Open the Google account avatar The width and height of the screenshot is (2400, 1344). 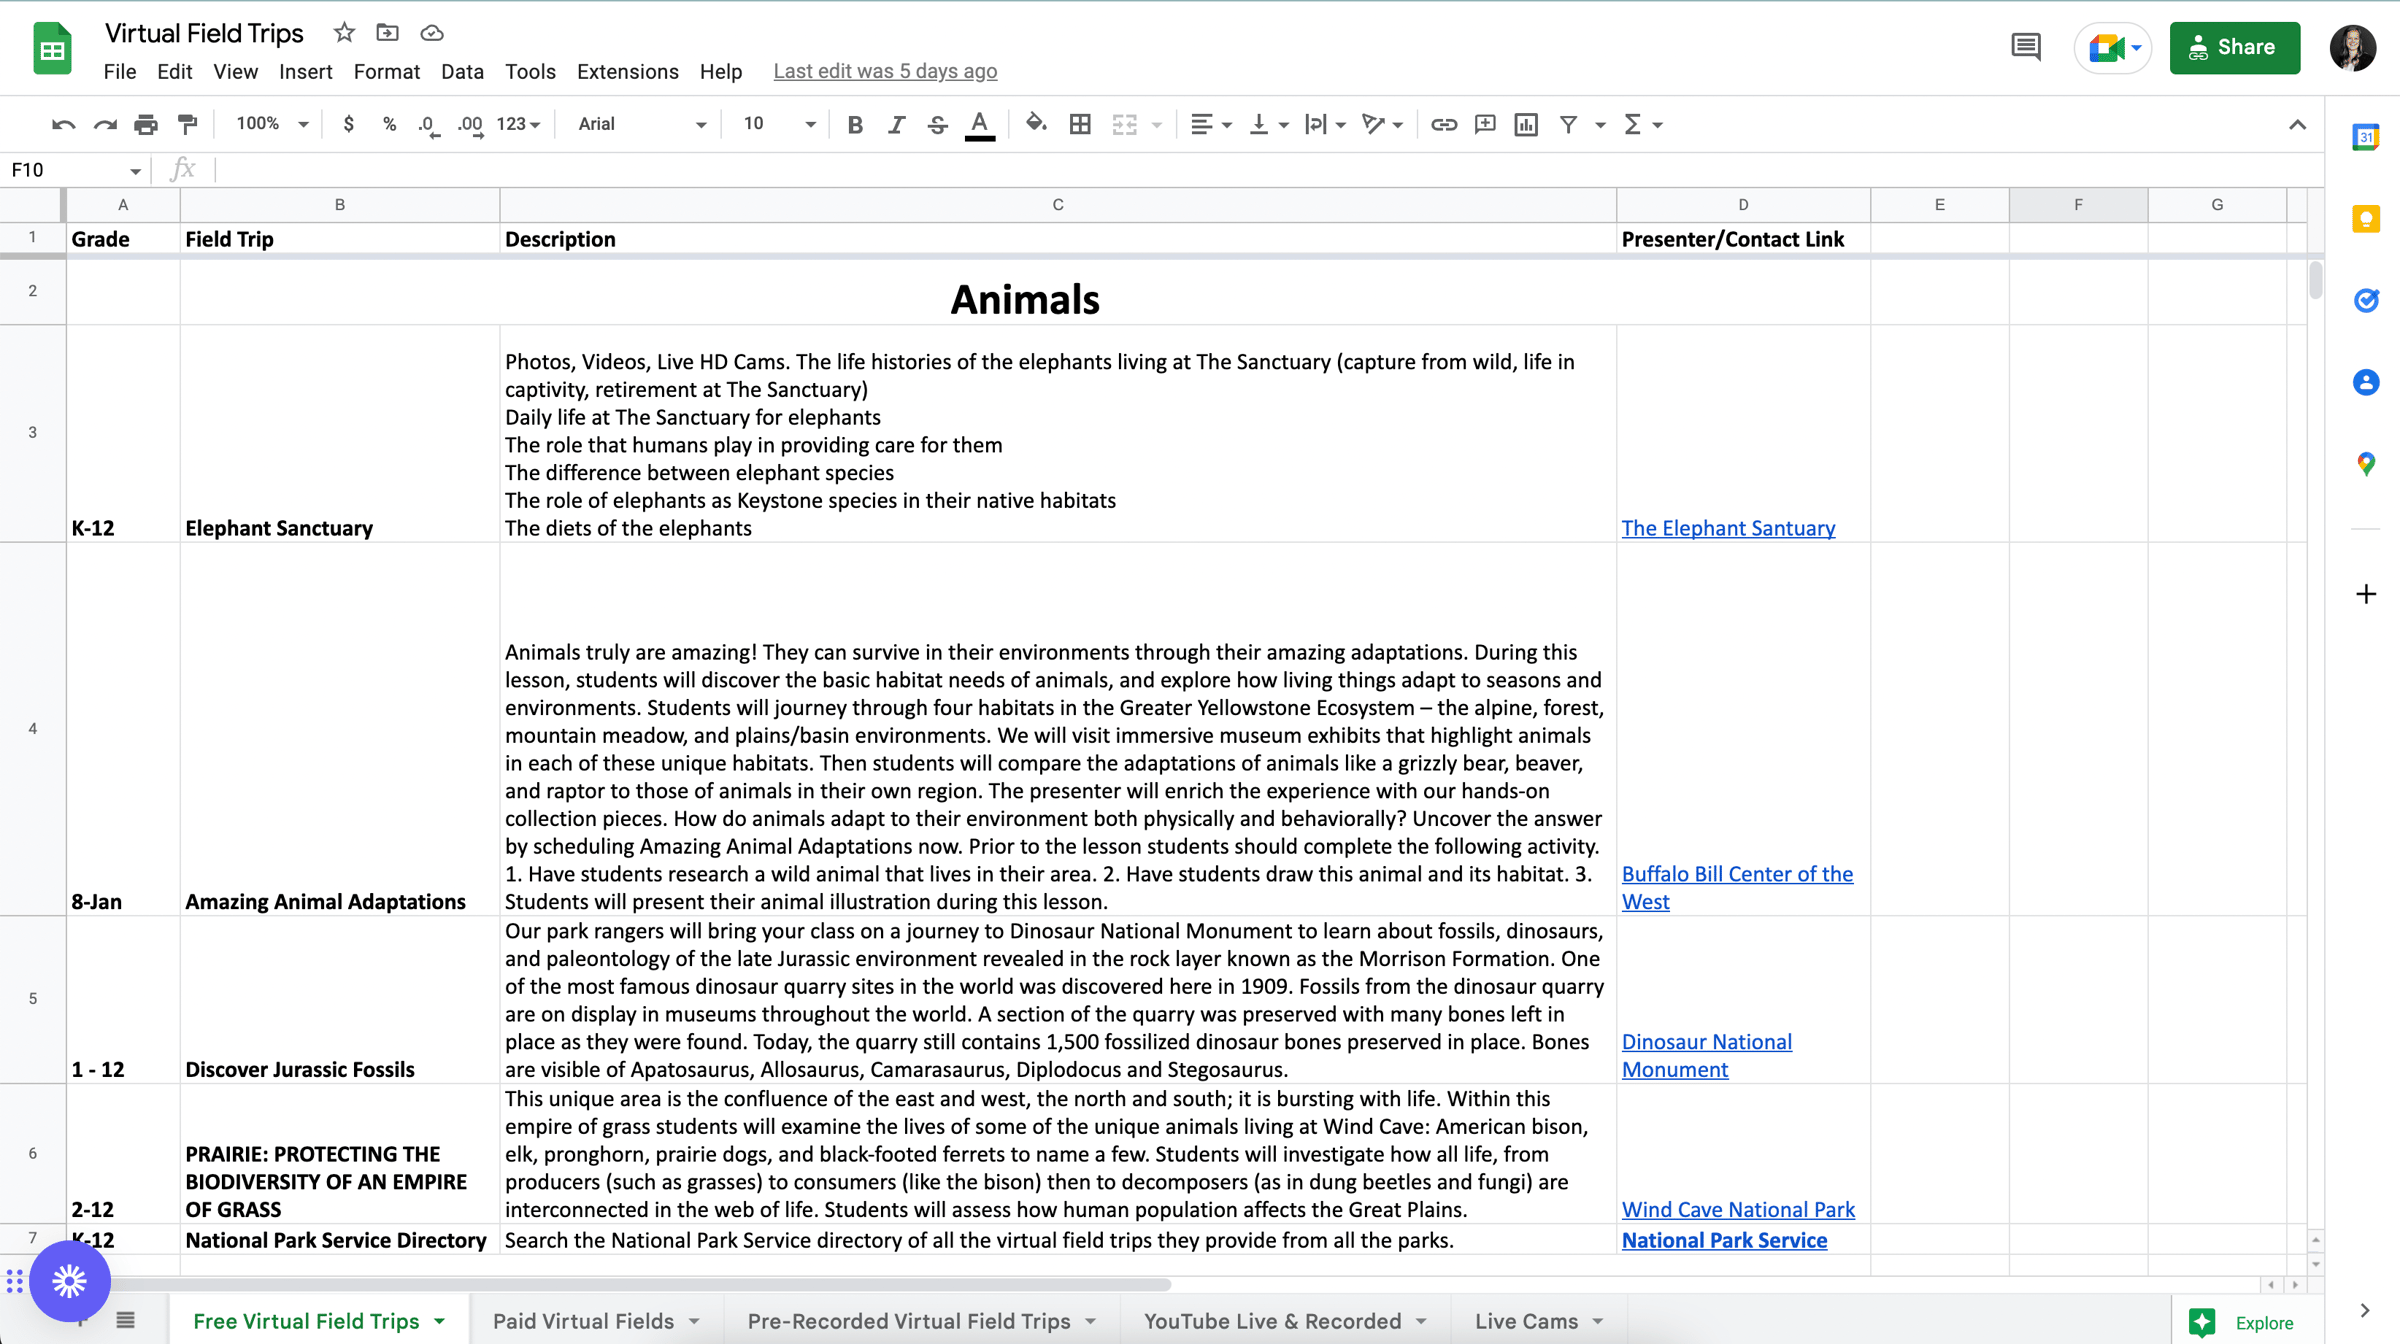2352,47
